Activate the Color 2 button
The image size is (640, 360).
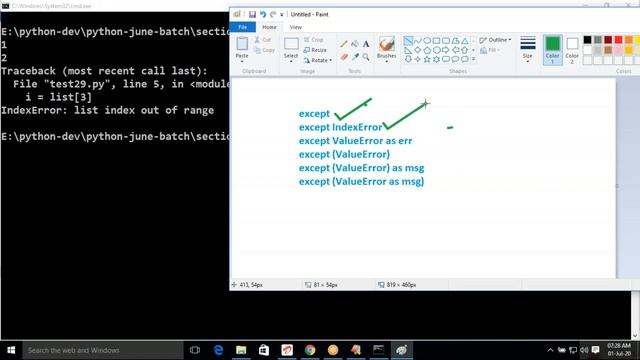[x=572, y=50]
